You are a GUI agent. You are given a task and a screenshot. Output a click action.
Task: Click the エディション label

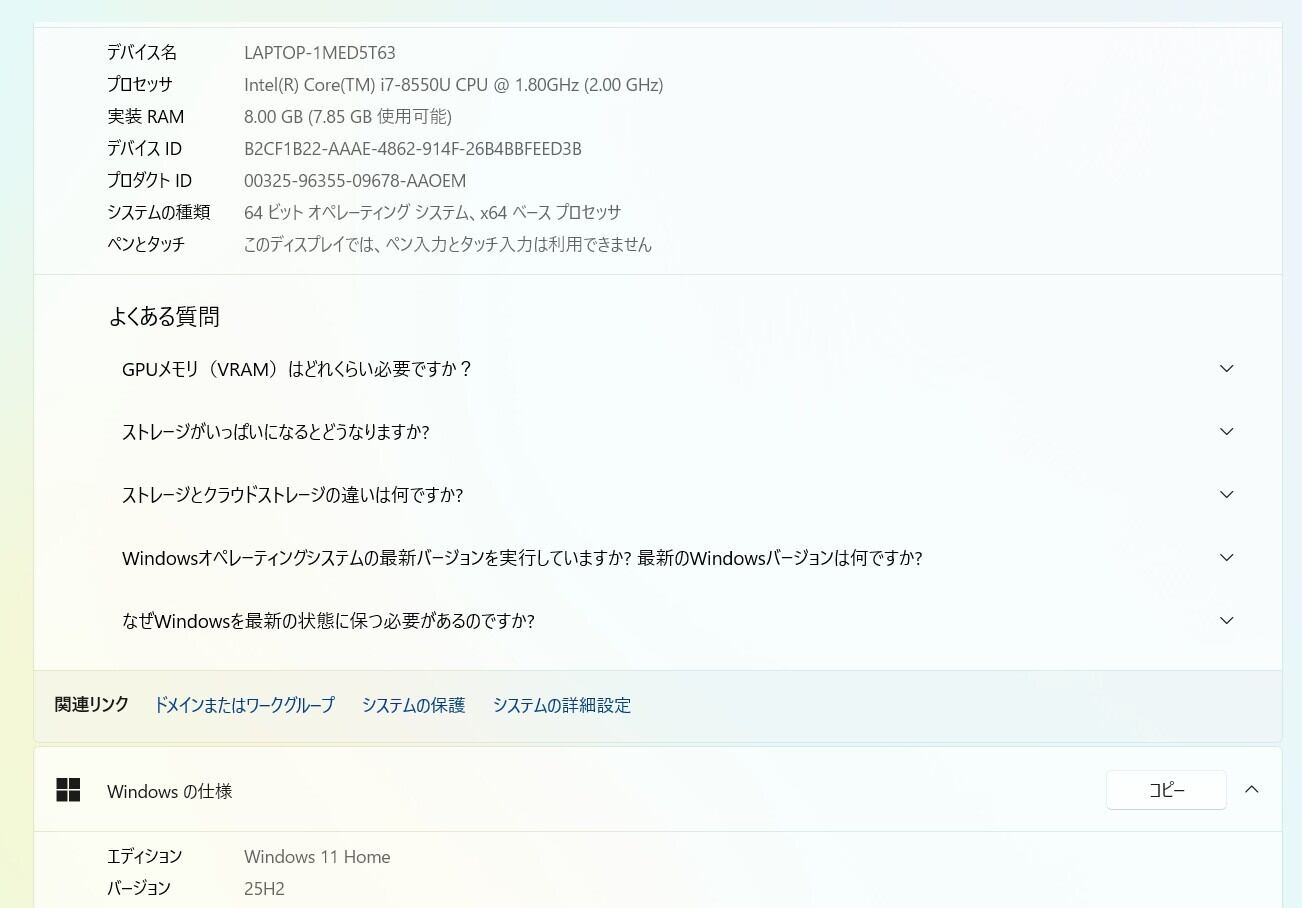145,857
